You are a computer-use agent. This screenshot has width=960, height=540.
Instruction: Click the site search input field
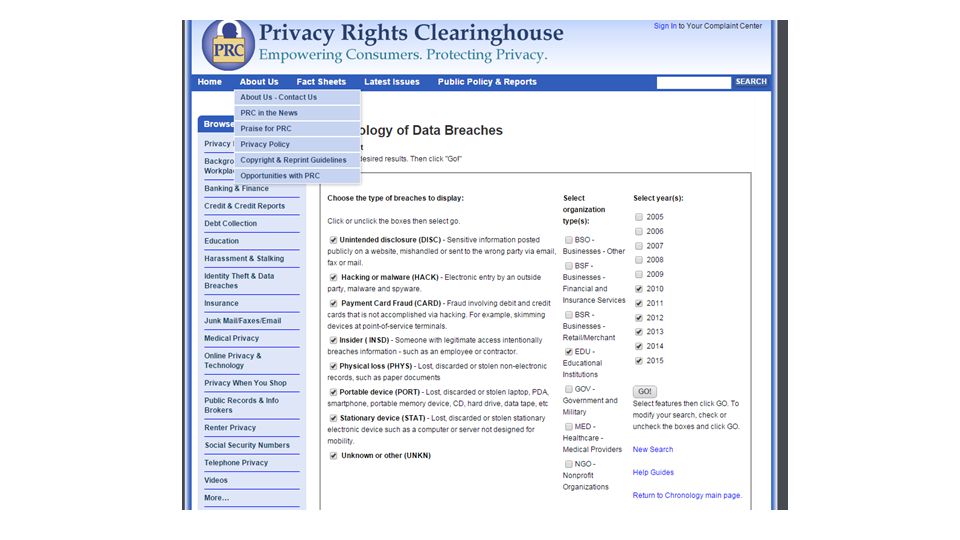point(694,82)
